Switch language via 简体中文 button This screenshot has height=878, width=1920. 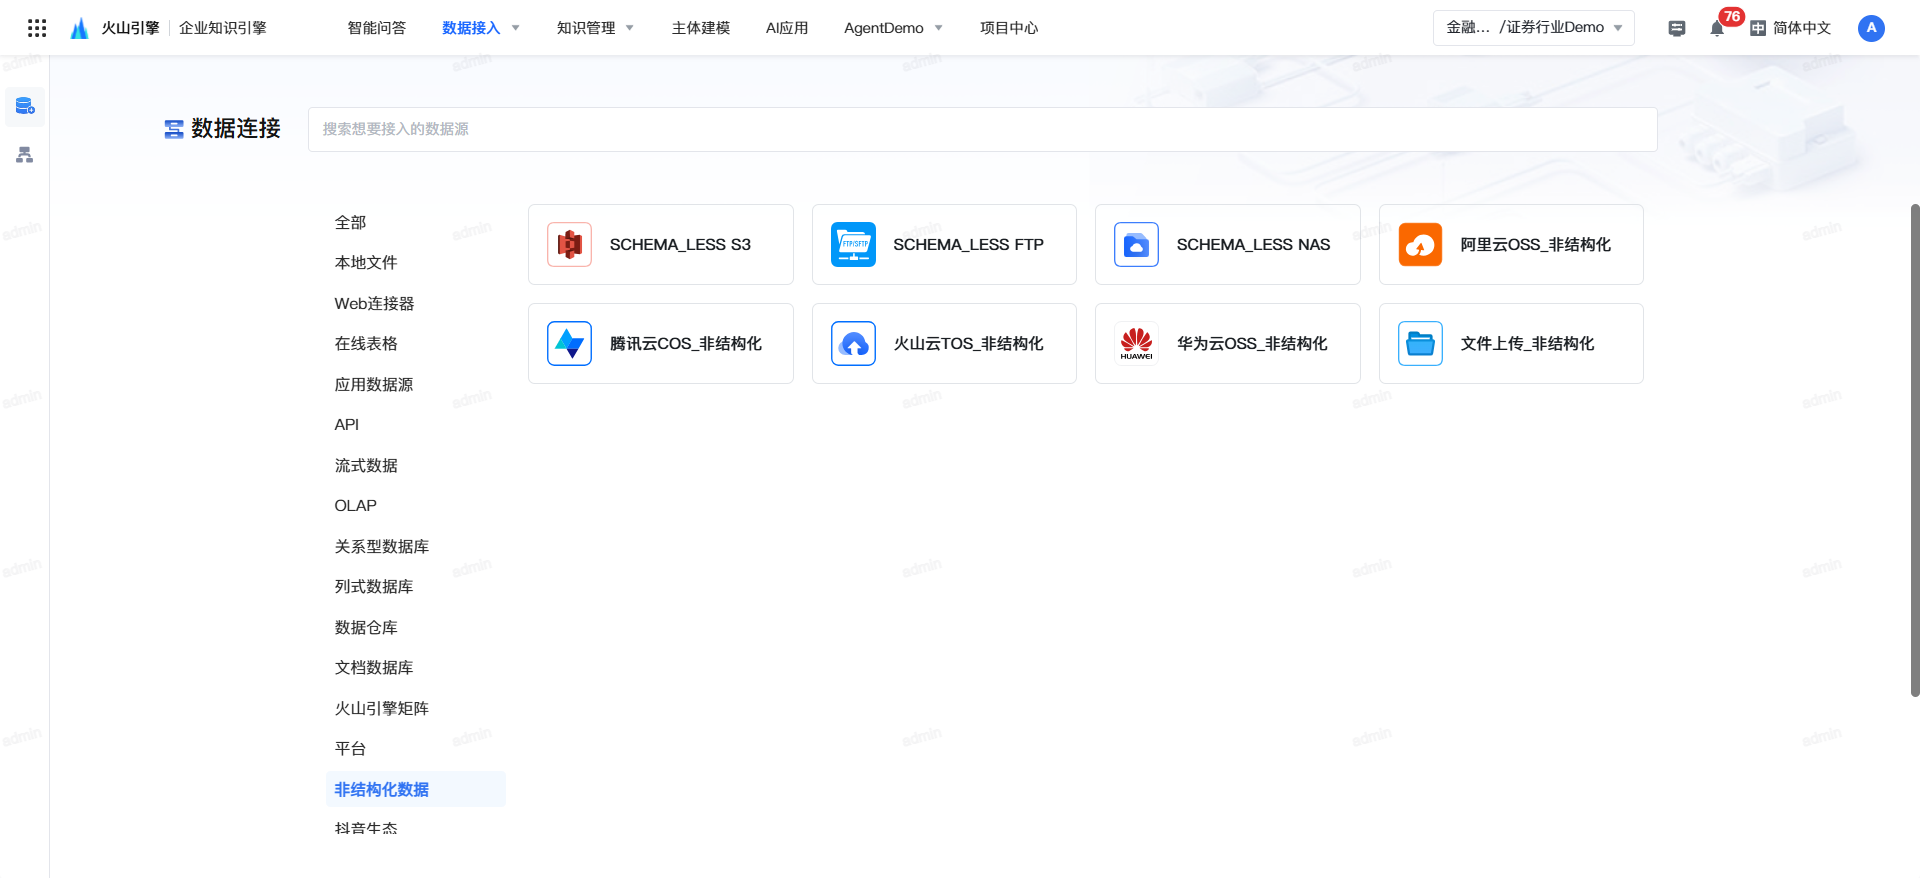coord(1791,28)
